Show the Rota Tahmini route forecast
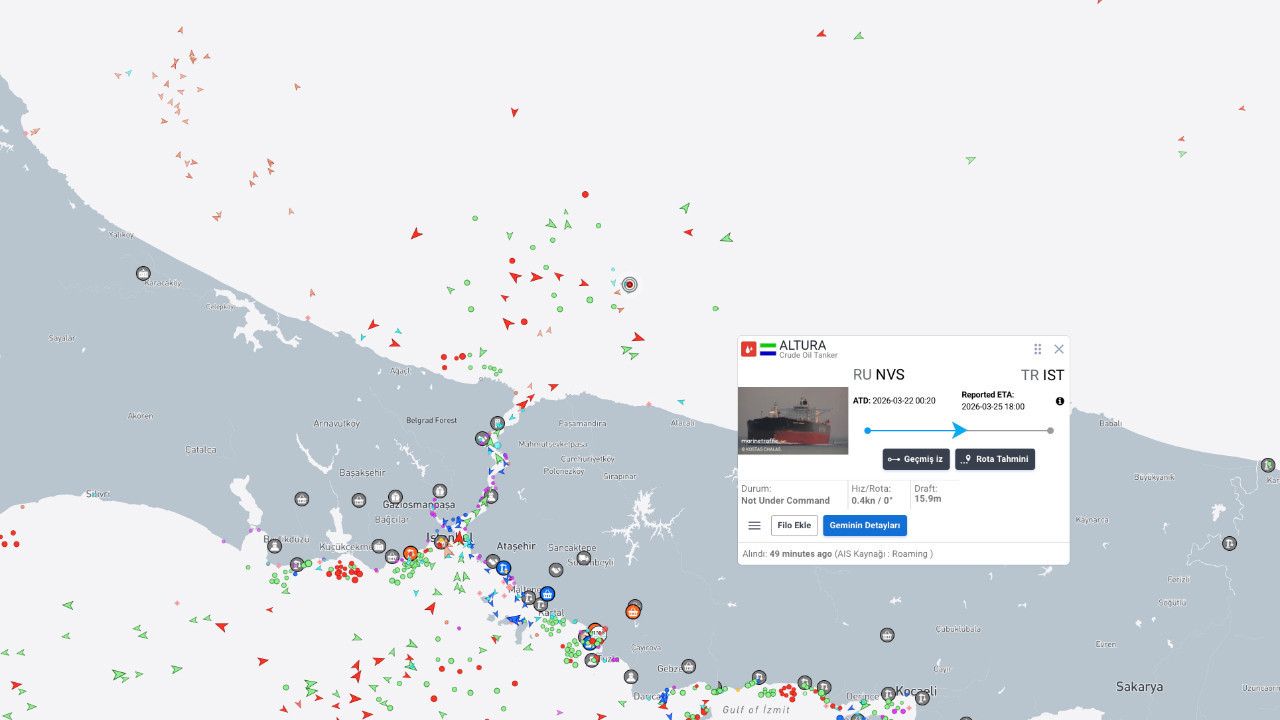 point(995,459)
